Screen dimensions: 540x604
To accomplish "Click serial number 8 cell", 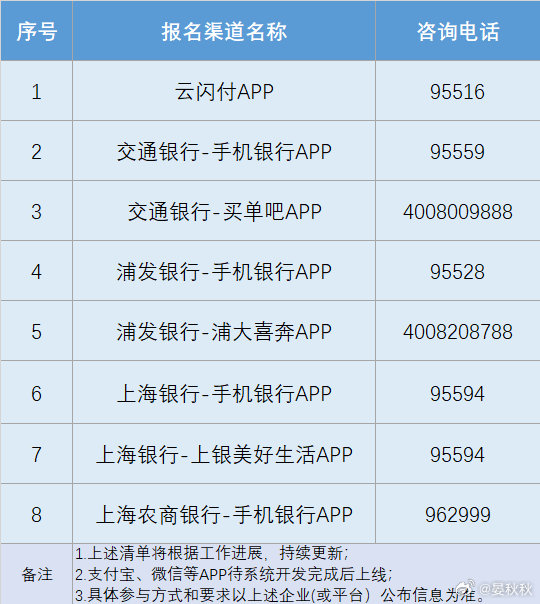I will pos(37,514).
